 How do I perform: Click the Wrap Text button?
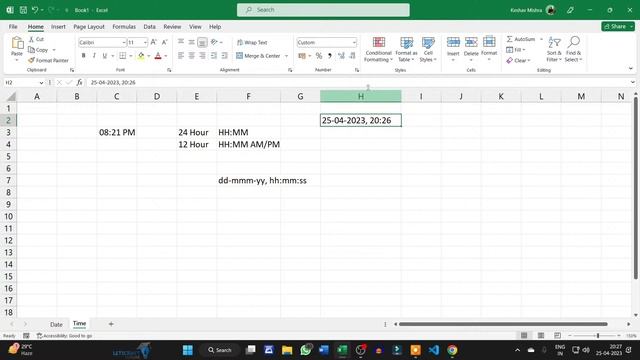click(x=252, y=42)
